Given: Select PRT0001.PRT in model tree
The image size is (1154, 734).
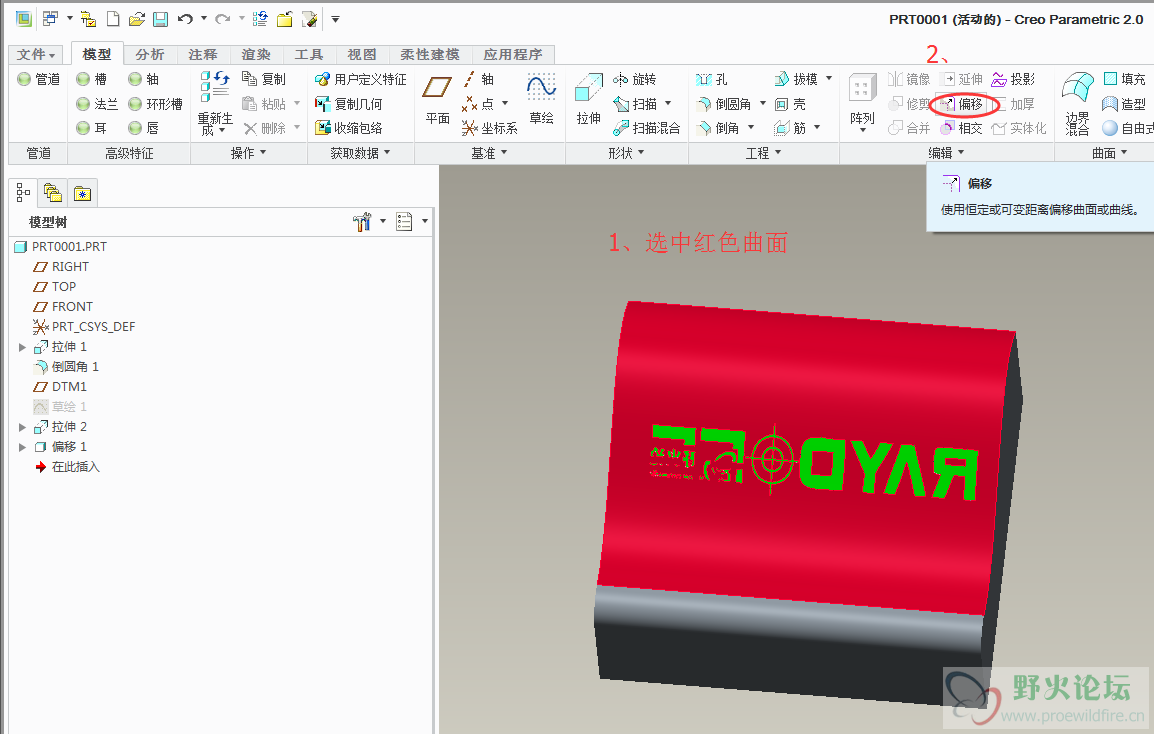Looking at the screenshot, I should (x=61, y=247).
